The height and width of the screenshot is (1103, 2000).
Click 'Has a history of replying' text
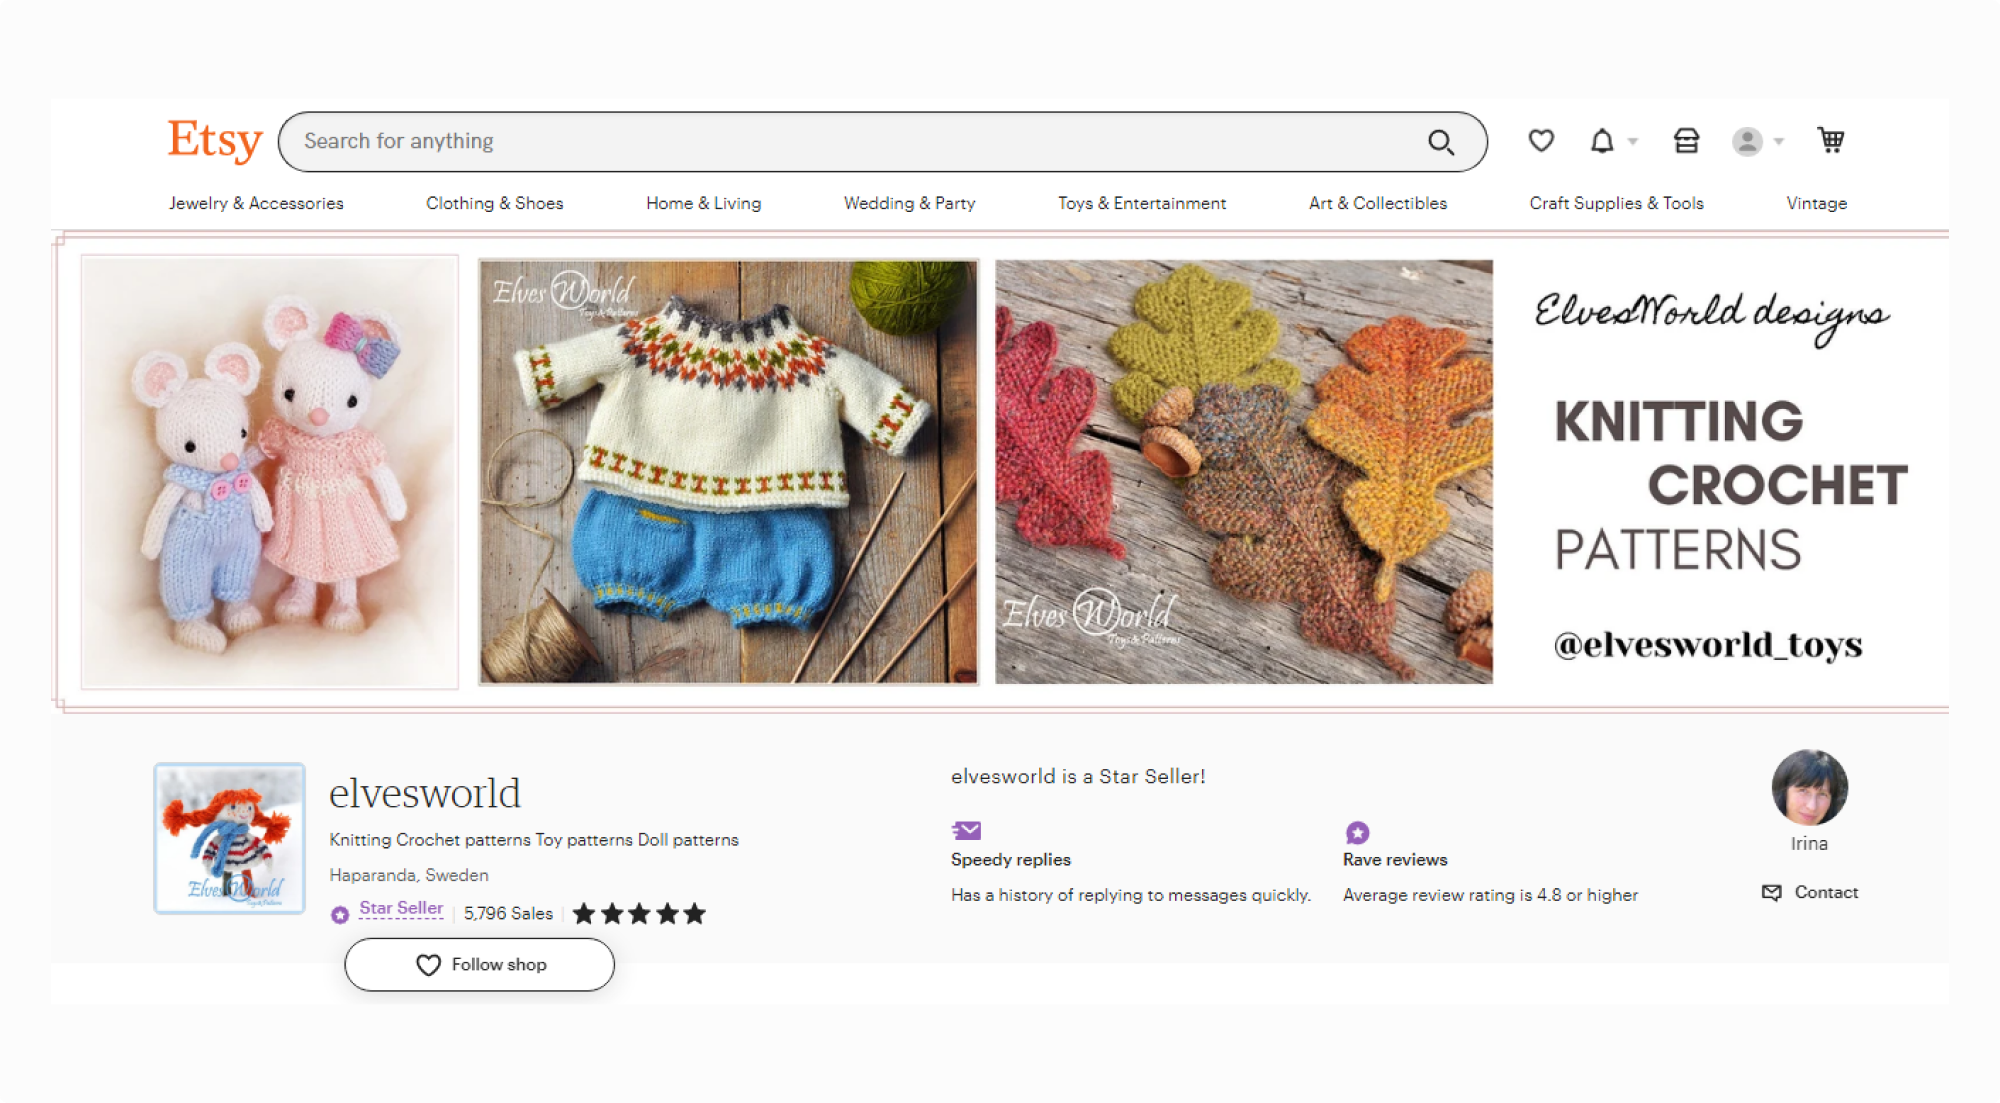tap(1131, 895)
